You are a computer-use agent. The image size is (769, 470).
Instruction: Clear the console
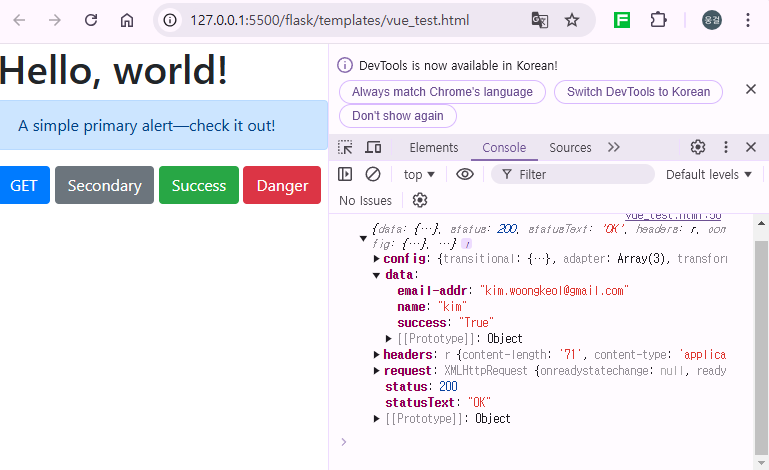373,174
